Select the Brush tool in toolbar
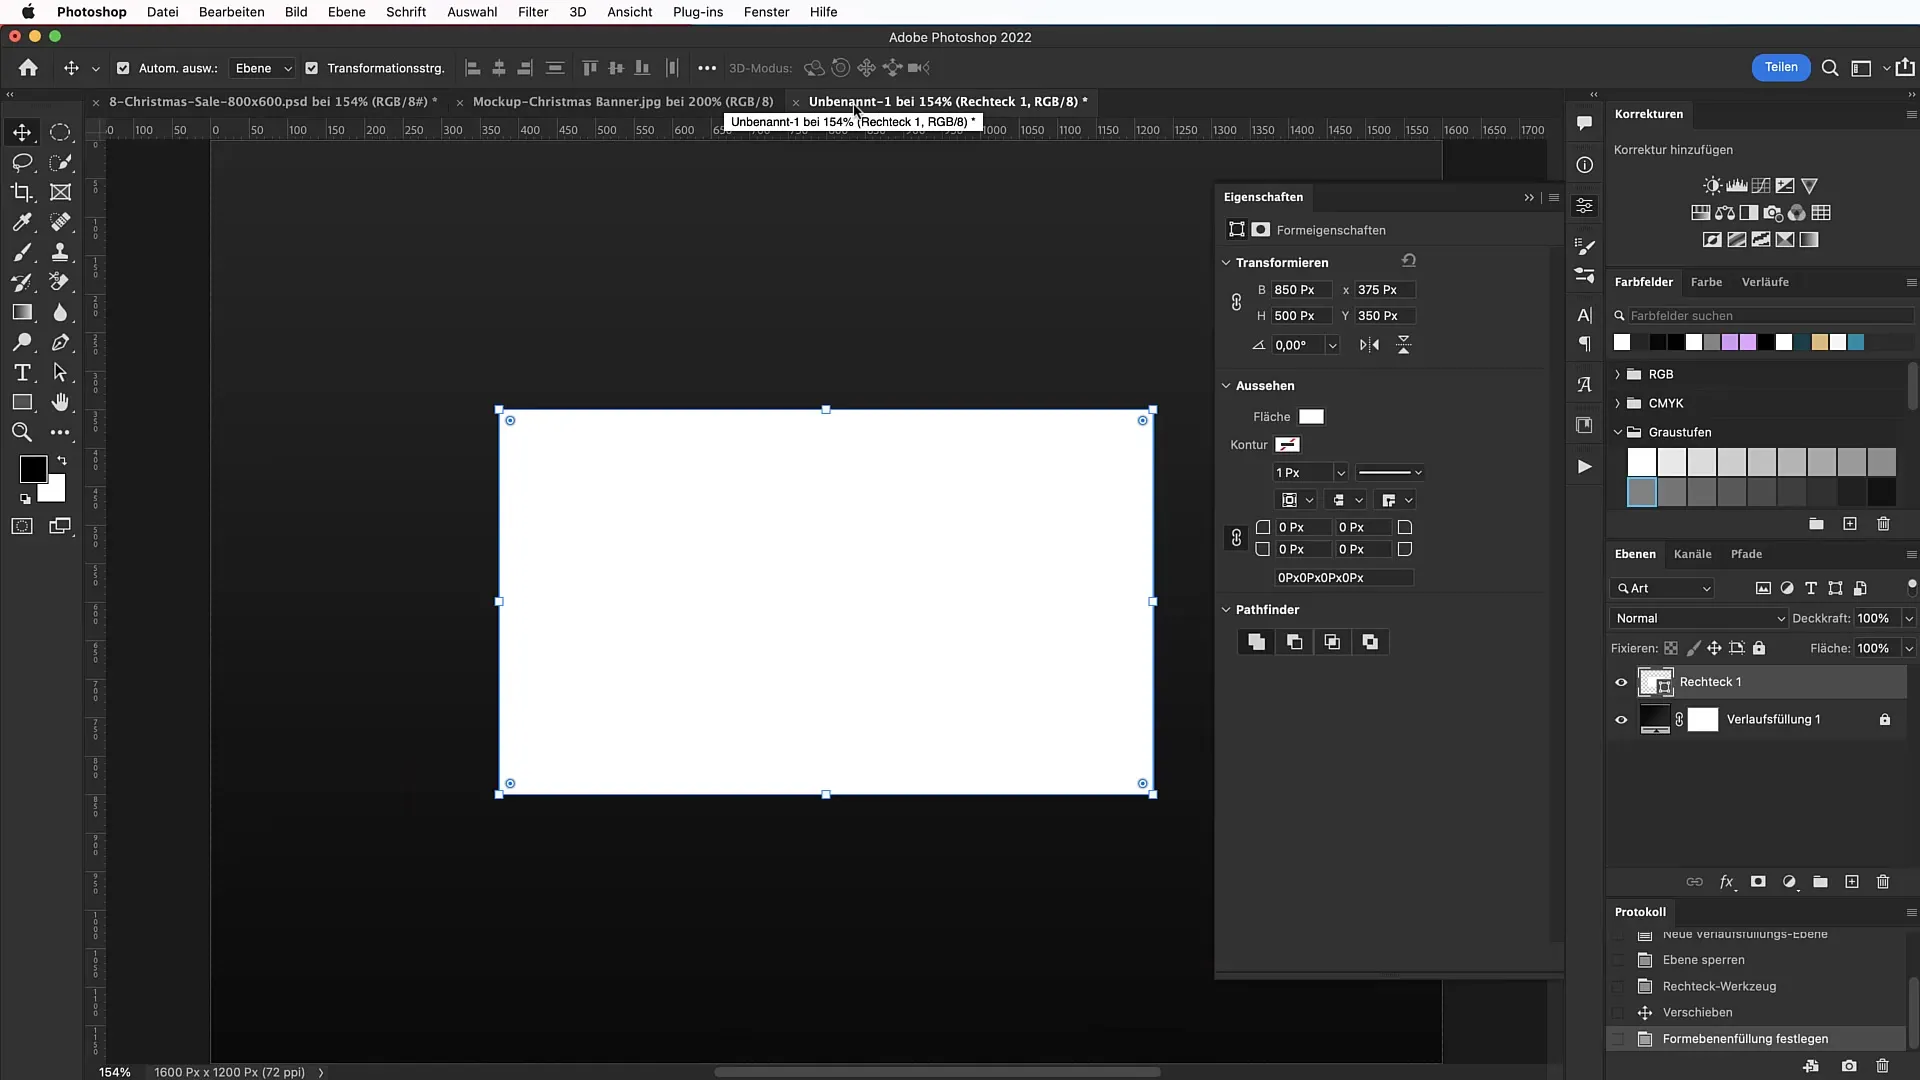The image size is (1920, 1080). pos(22,251)
